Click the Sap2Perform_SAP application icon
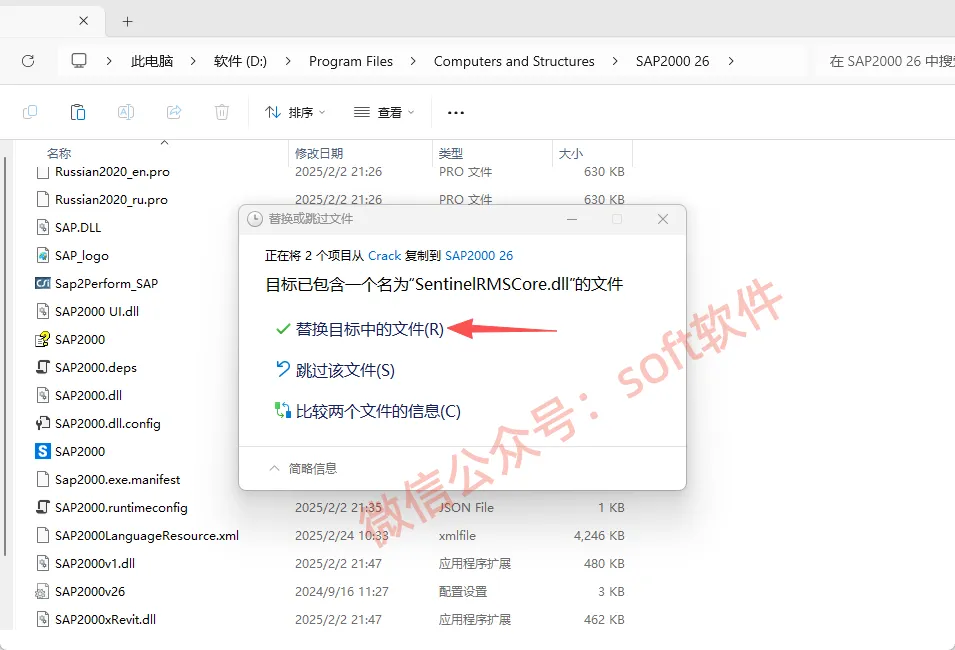955x650 pixels. pyautogui.click(x=43, y=283)
